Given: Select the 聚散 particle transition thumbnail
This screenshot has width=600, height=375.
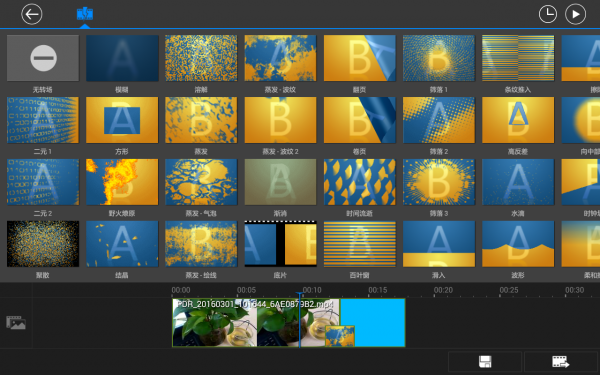Looking at the screenshot, I should (43, 244).
